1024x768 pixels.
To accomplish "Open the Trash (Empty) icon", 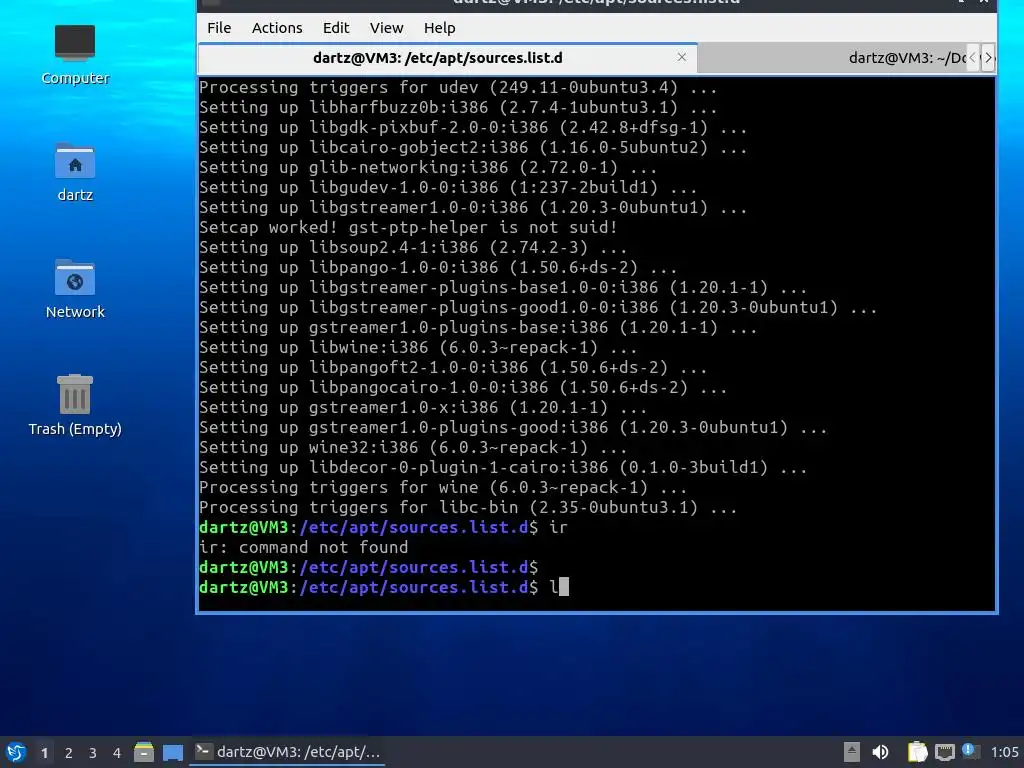I will click(x=74, y=405).
